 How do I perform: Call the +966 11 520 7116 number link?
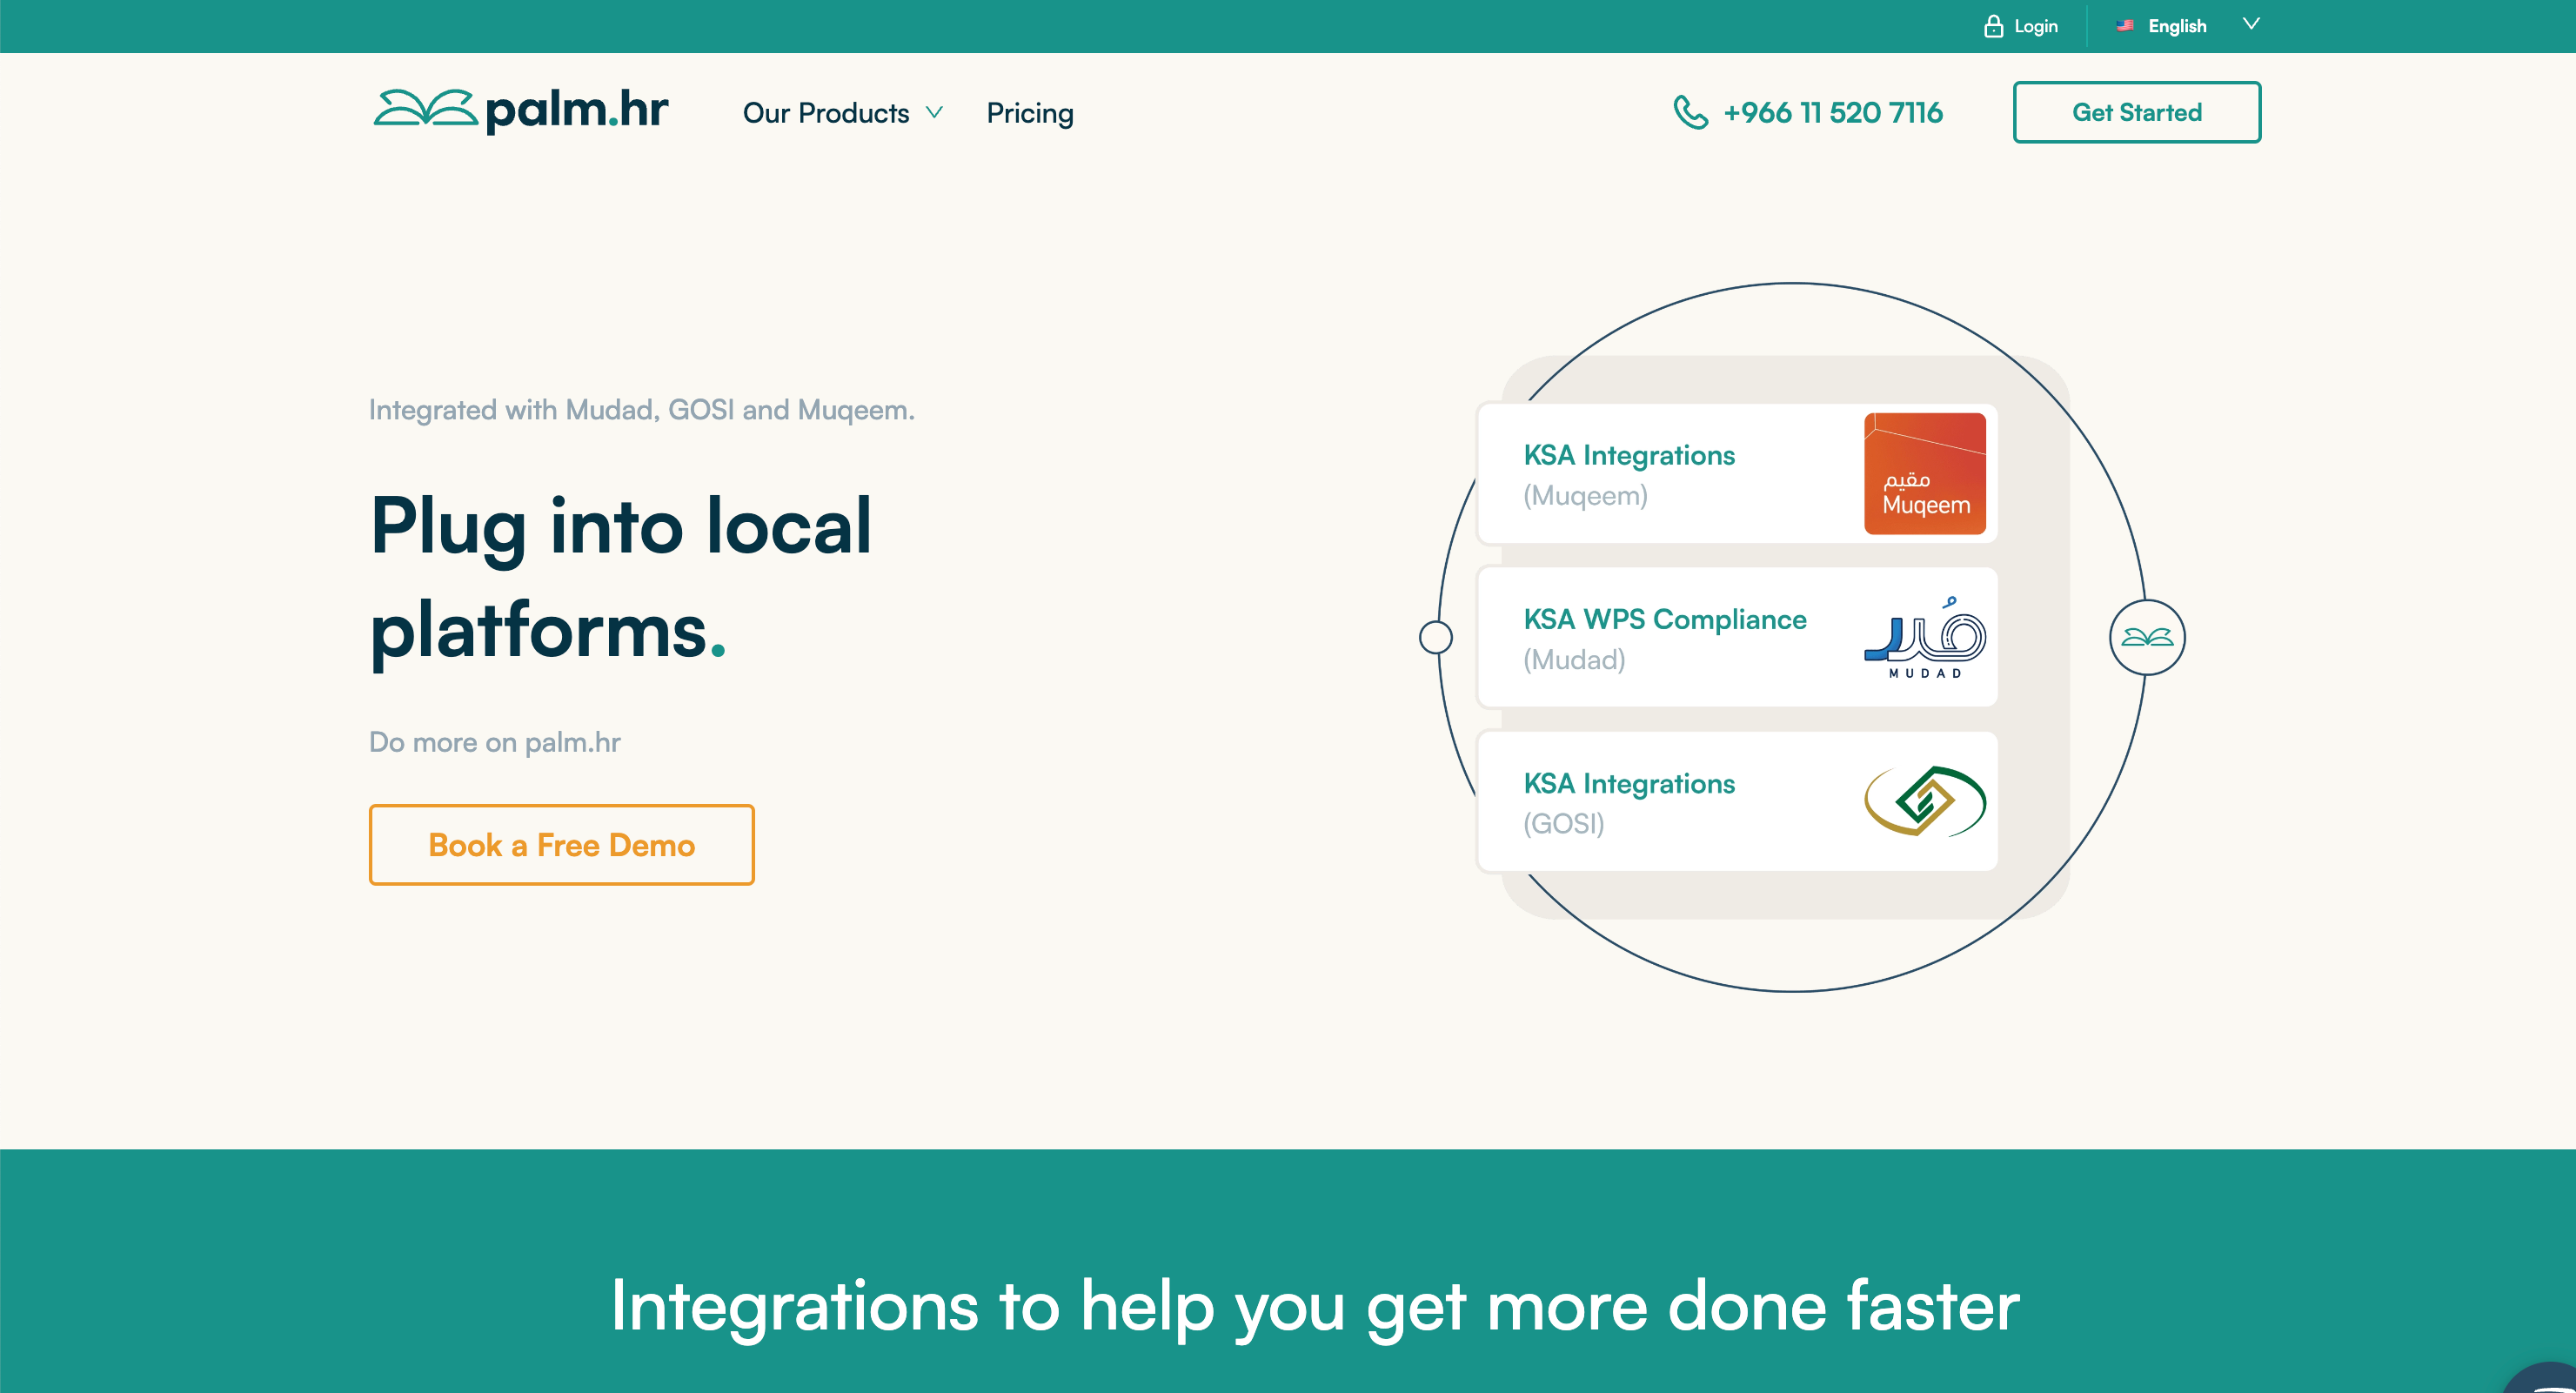coord(1832,112)
